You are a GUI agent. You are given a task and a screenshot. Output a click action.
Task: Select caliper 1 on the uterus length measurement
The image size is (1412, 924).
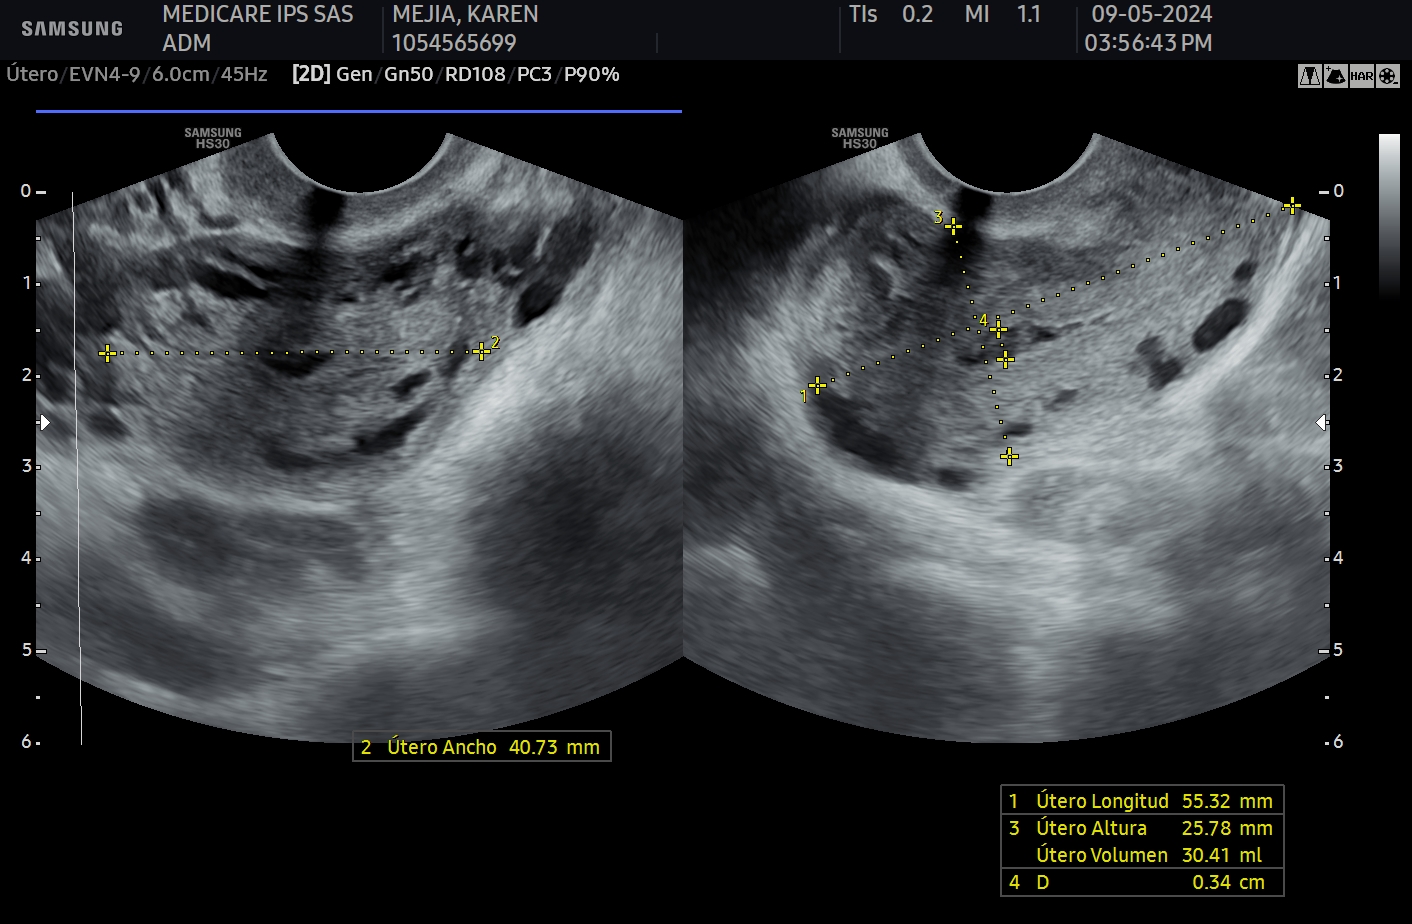click(x=817, y=385)
